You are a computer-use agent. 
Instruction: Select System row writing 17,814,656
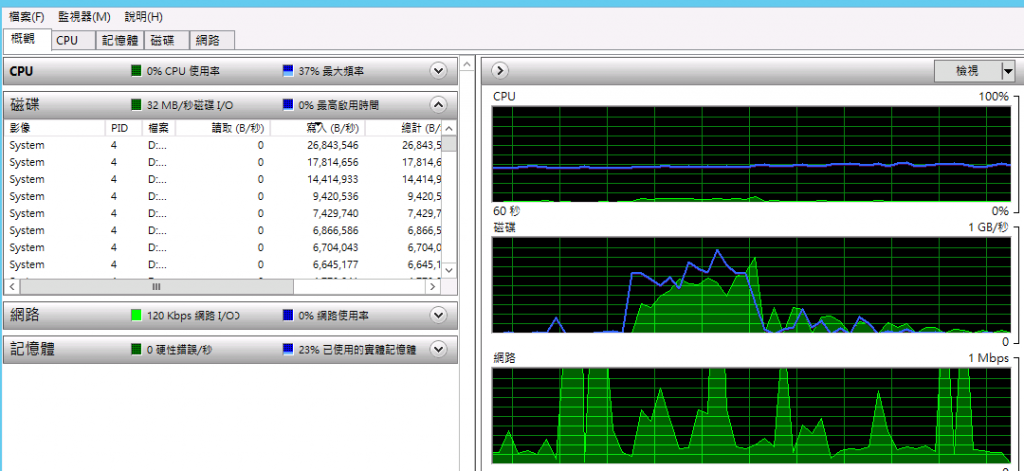(x=224, y=162)
